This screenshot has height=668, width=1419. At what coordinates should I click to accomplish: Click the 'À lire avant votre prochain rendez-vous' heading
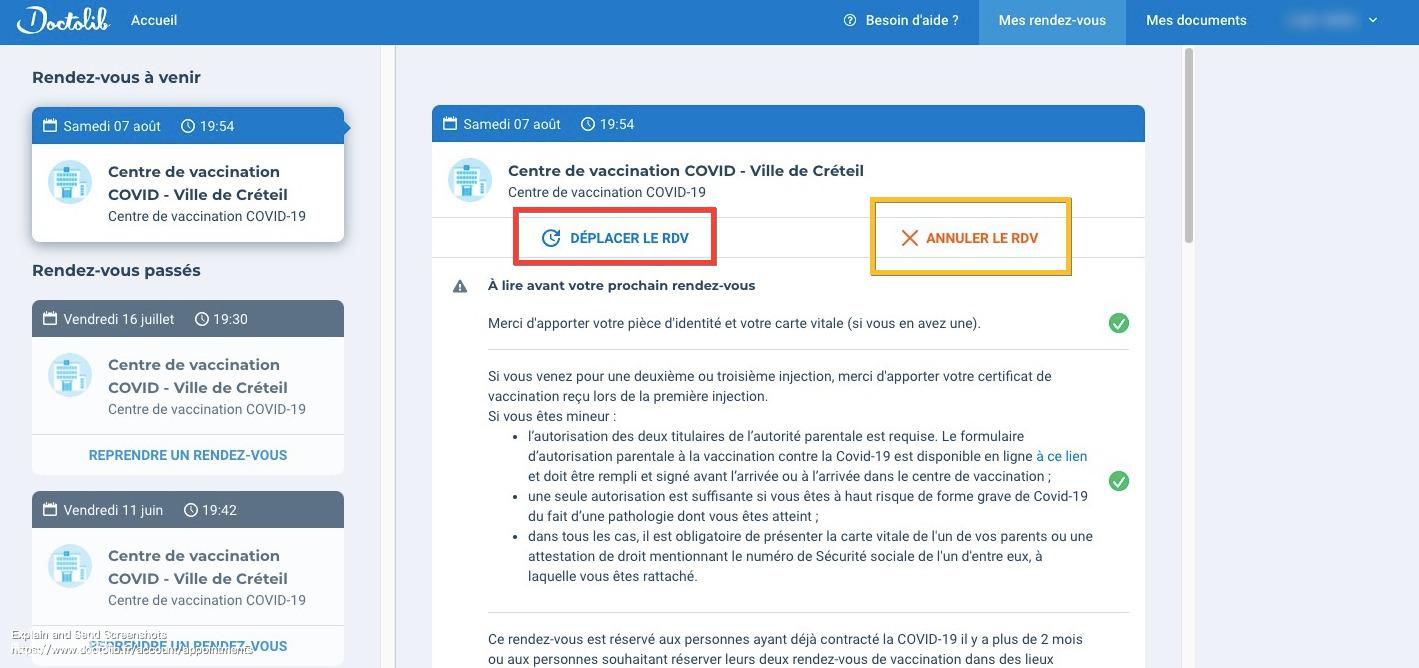click(x=621, y=285)
